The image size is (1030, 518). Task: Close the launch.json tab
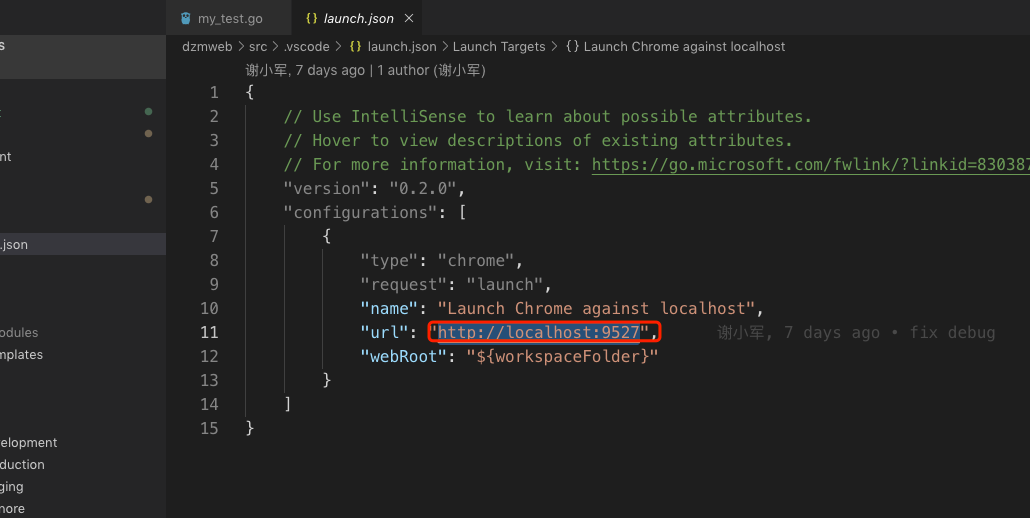[409, 18]
